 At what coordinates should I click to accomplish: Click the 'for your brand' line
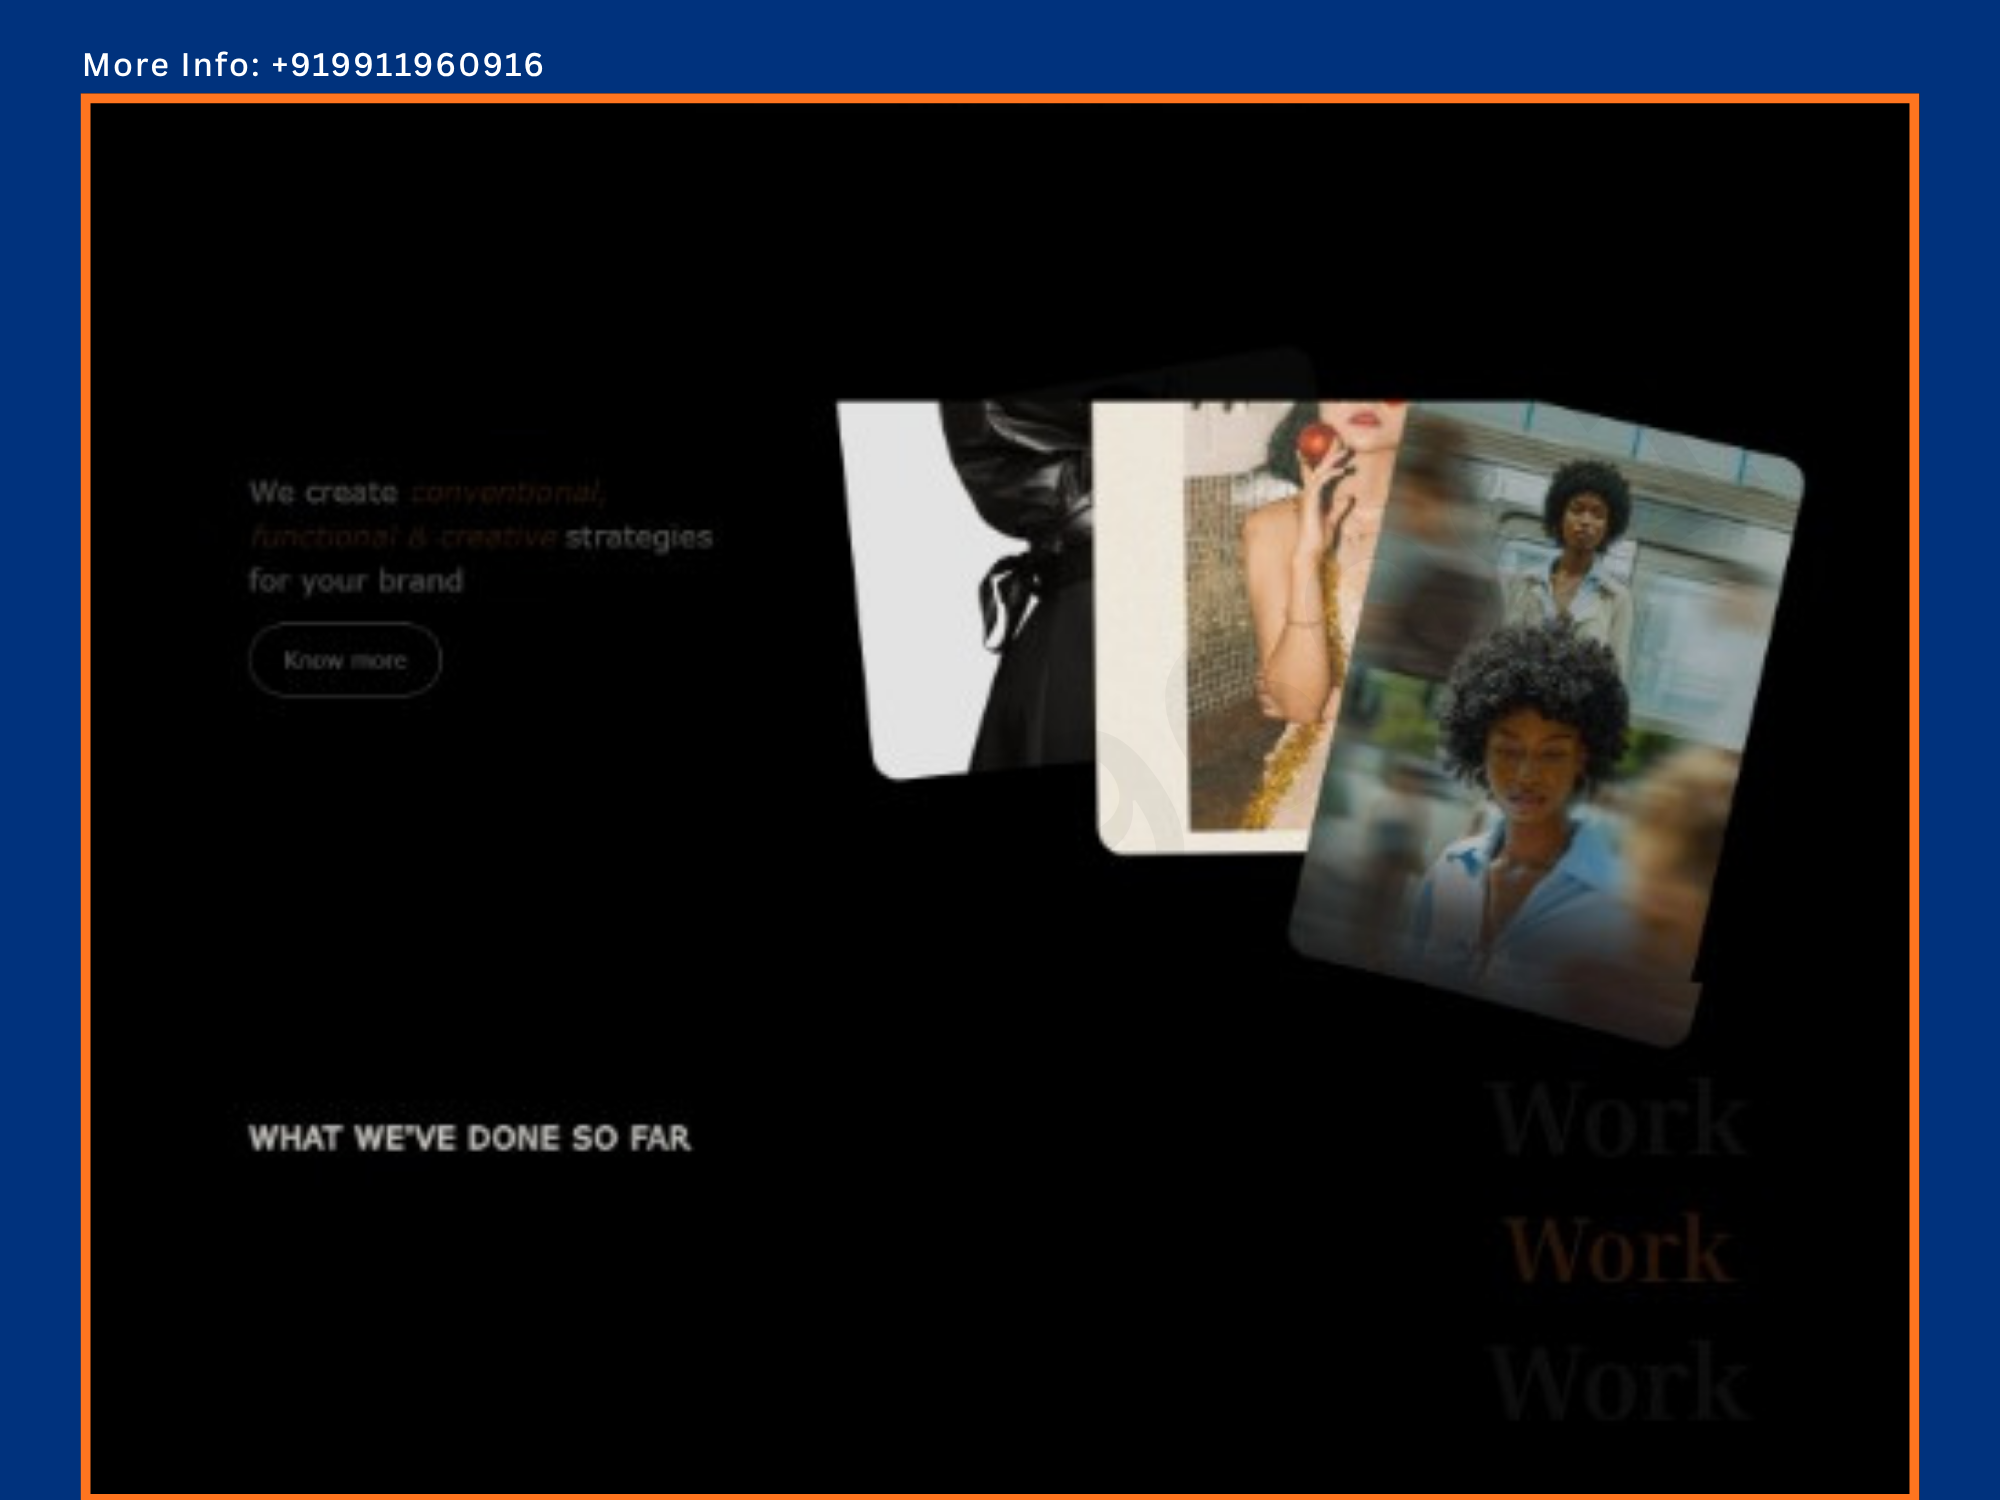tap(356, 581)
